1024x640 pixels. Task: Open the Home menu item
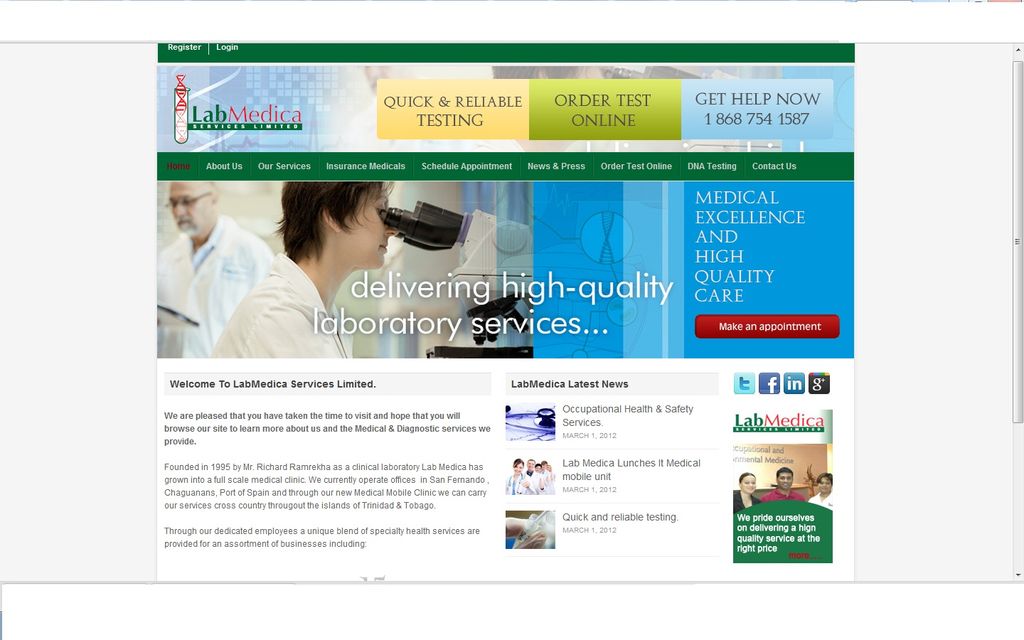click(178, 166)
